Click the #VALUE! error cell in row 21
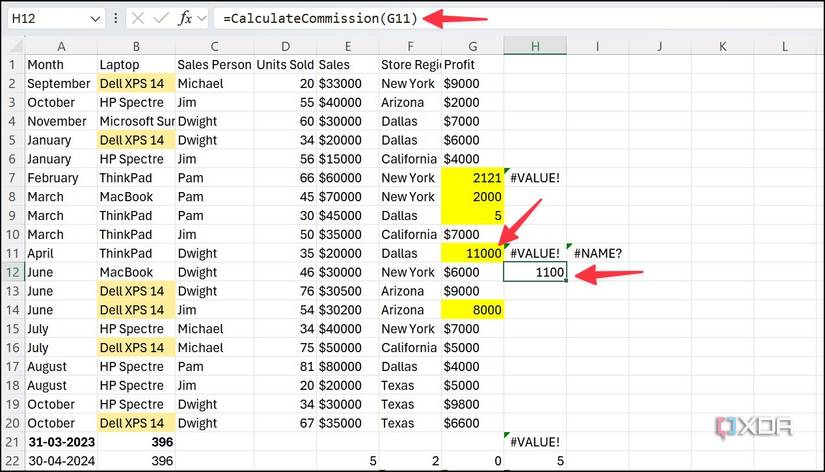Viewport: 825px width, 472px height. (x=535, y=442)
